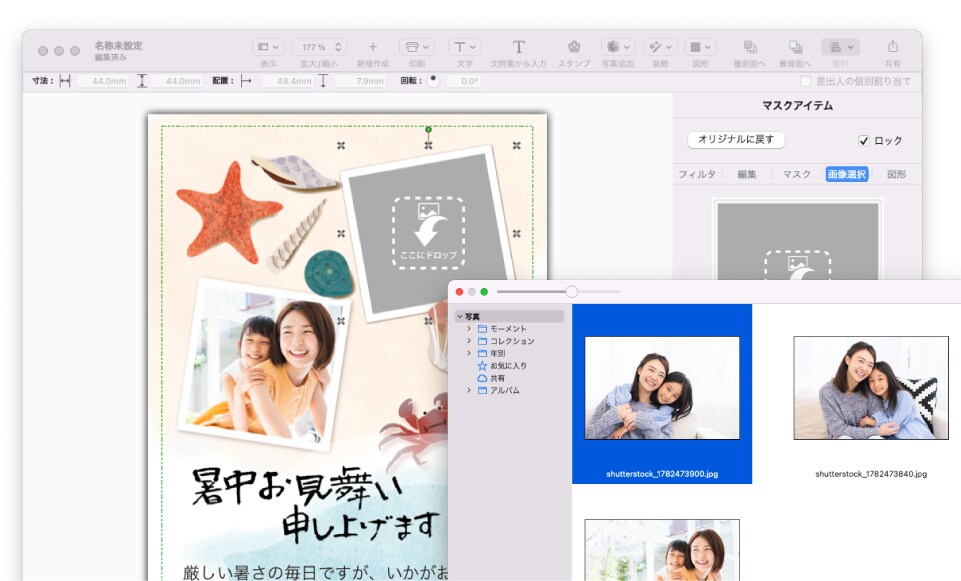Click the 暑中お見舞い申し上げます heading on the card
Screen dimensions: 961x581
coord(316,506)
